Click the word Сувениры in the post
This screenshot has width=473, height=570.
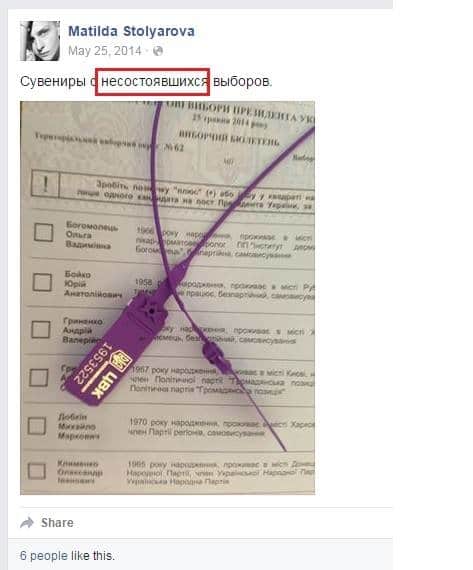point(53,81)
